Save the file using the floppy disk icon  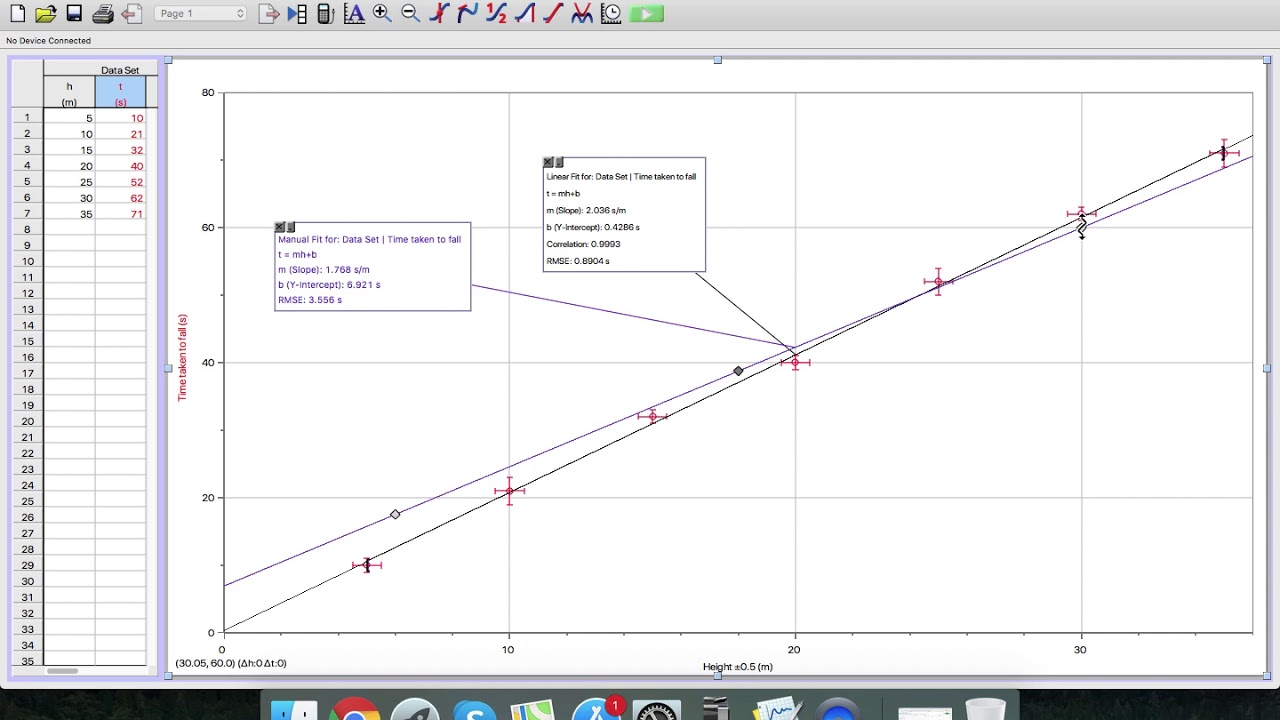pos(74,14)
